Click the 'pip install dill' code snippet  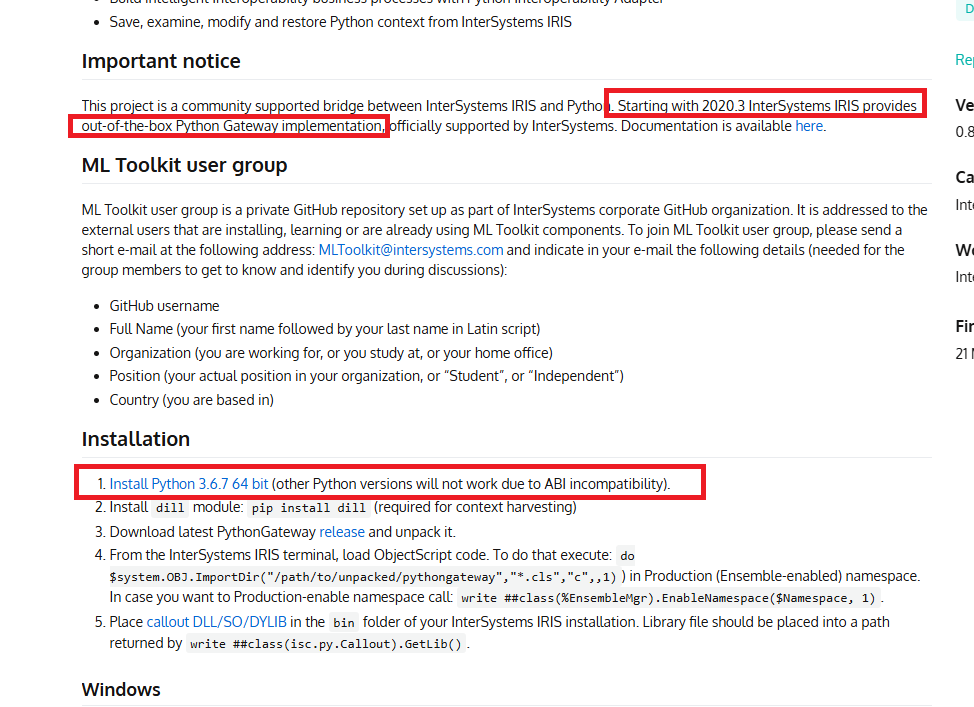click(309, 508)
